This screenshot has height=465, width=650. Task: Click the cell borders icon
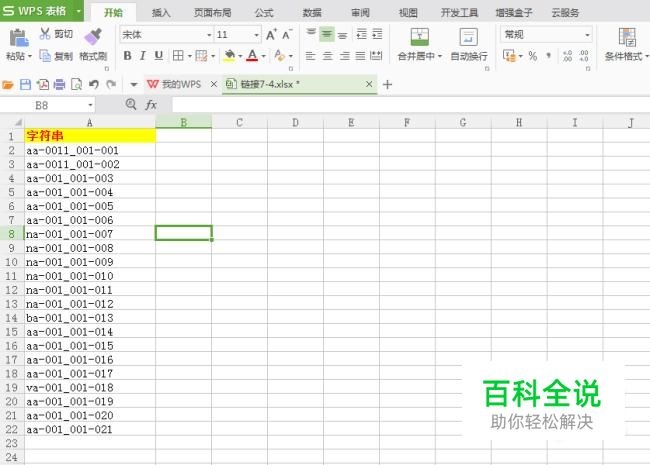click(x=178, y=56)
